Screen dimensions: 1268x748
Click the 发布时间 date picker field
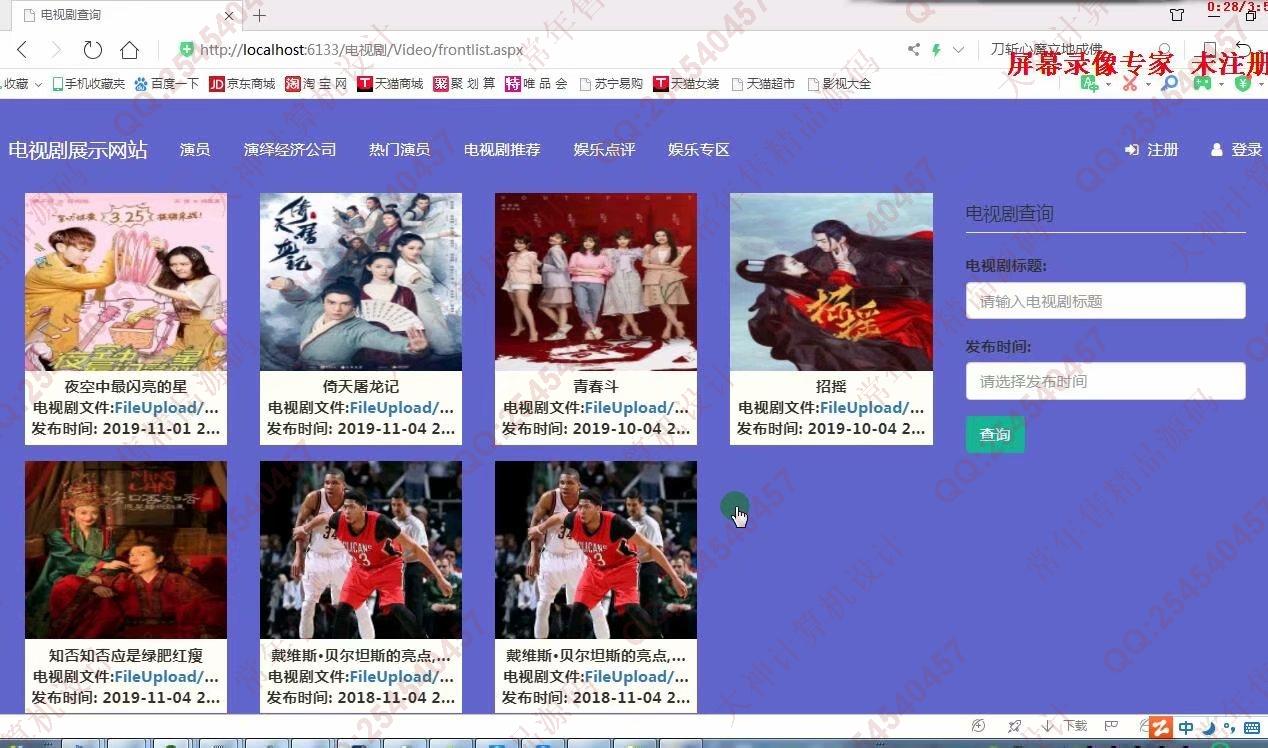pyautogui.click(x=1105, y=381)
